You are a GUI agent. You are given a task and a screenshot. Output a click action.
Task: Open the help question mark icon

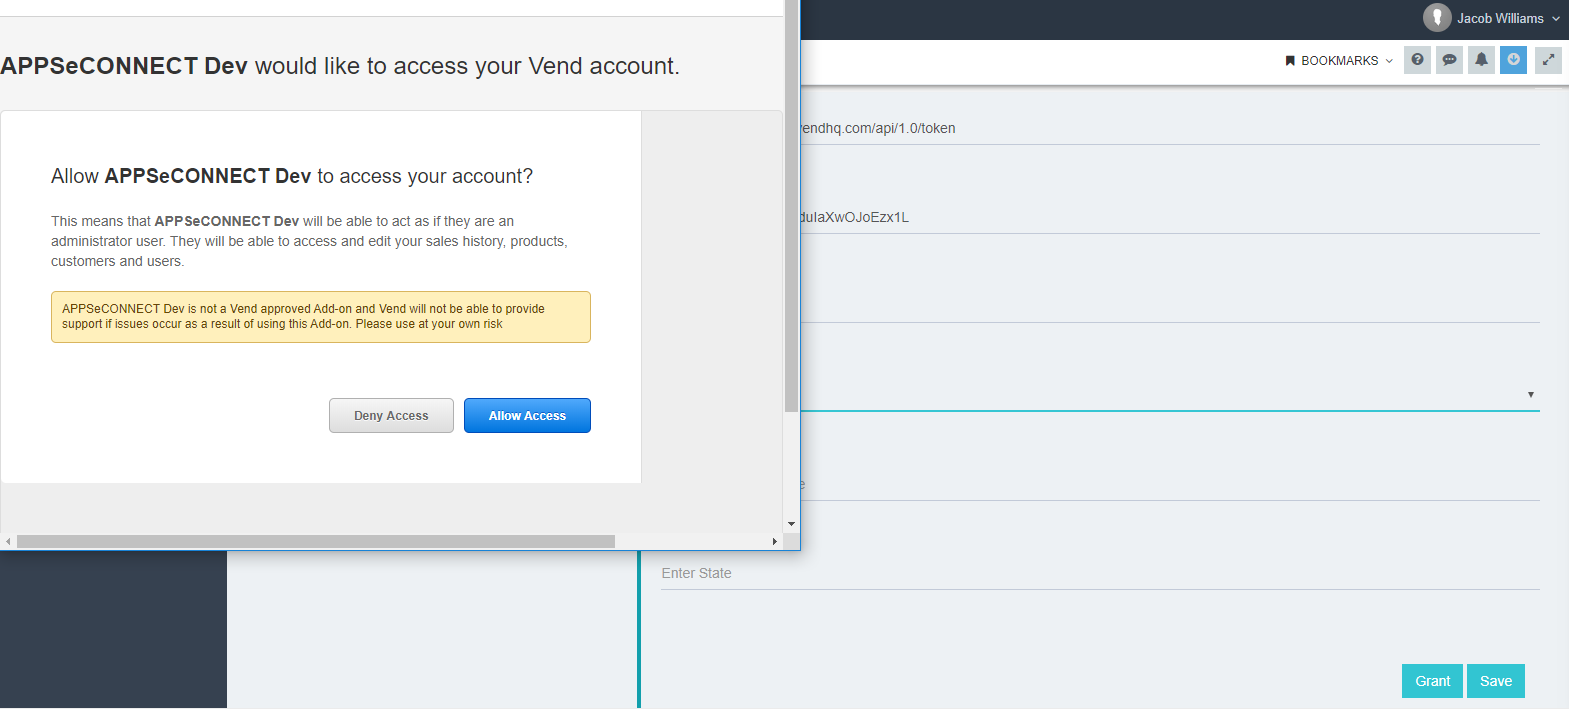point(1417,60)
